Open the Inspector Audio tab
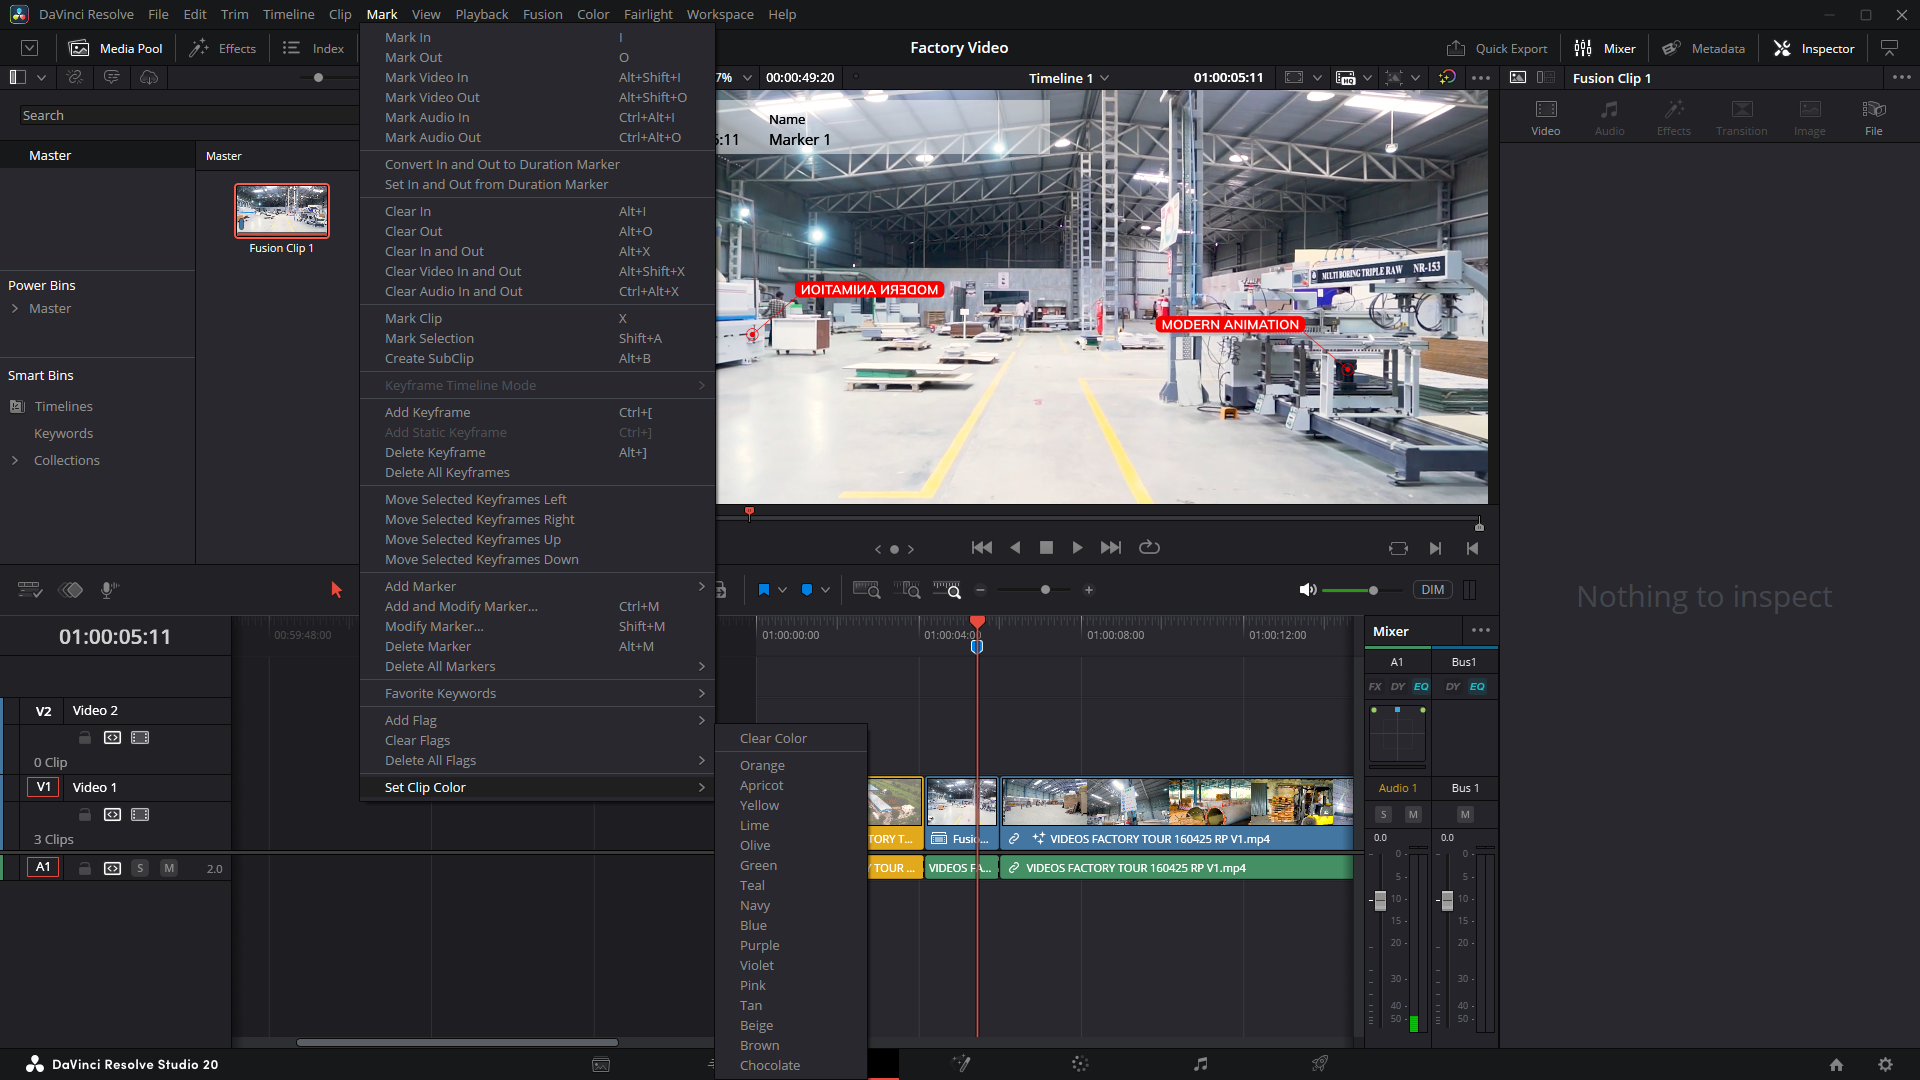Image resolution: width=1920 pixels, height=1080 pixels. click(x=1609, y=117)
